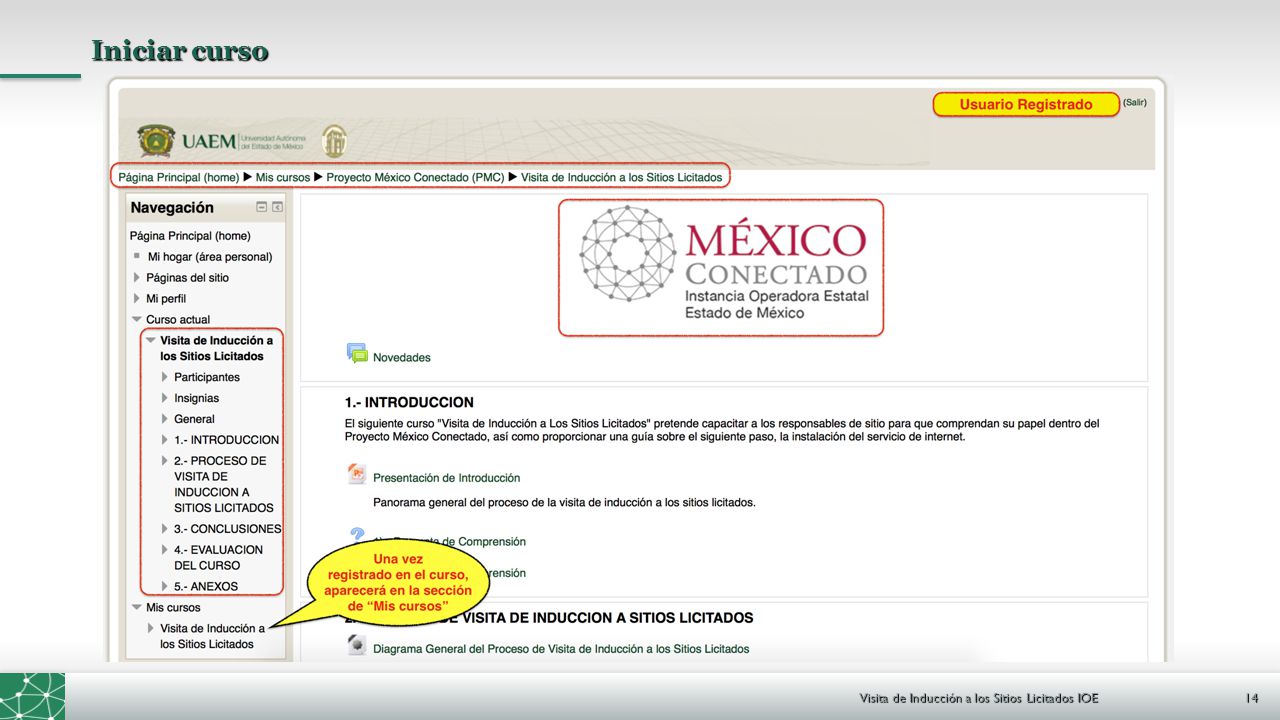Dock the Navegación block to the side
The width and height of the screenshot is (1280, 720).
277,208
